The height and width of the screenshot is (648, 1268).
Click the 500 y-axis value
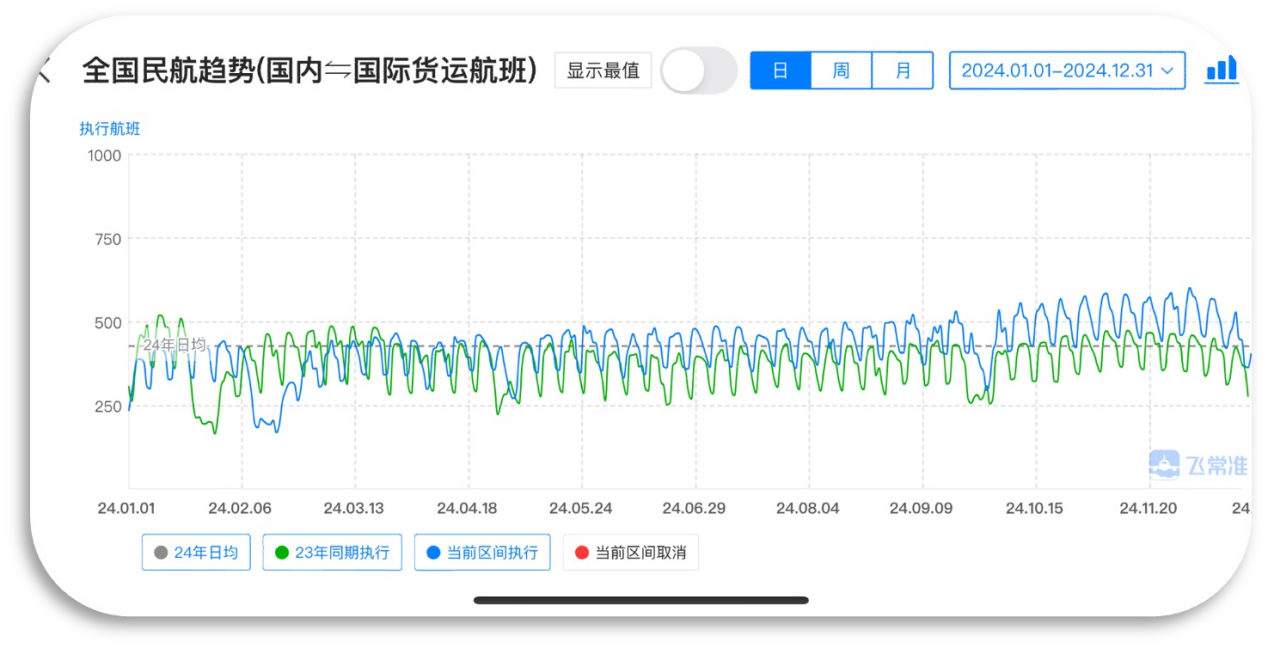108,322
